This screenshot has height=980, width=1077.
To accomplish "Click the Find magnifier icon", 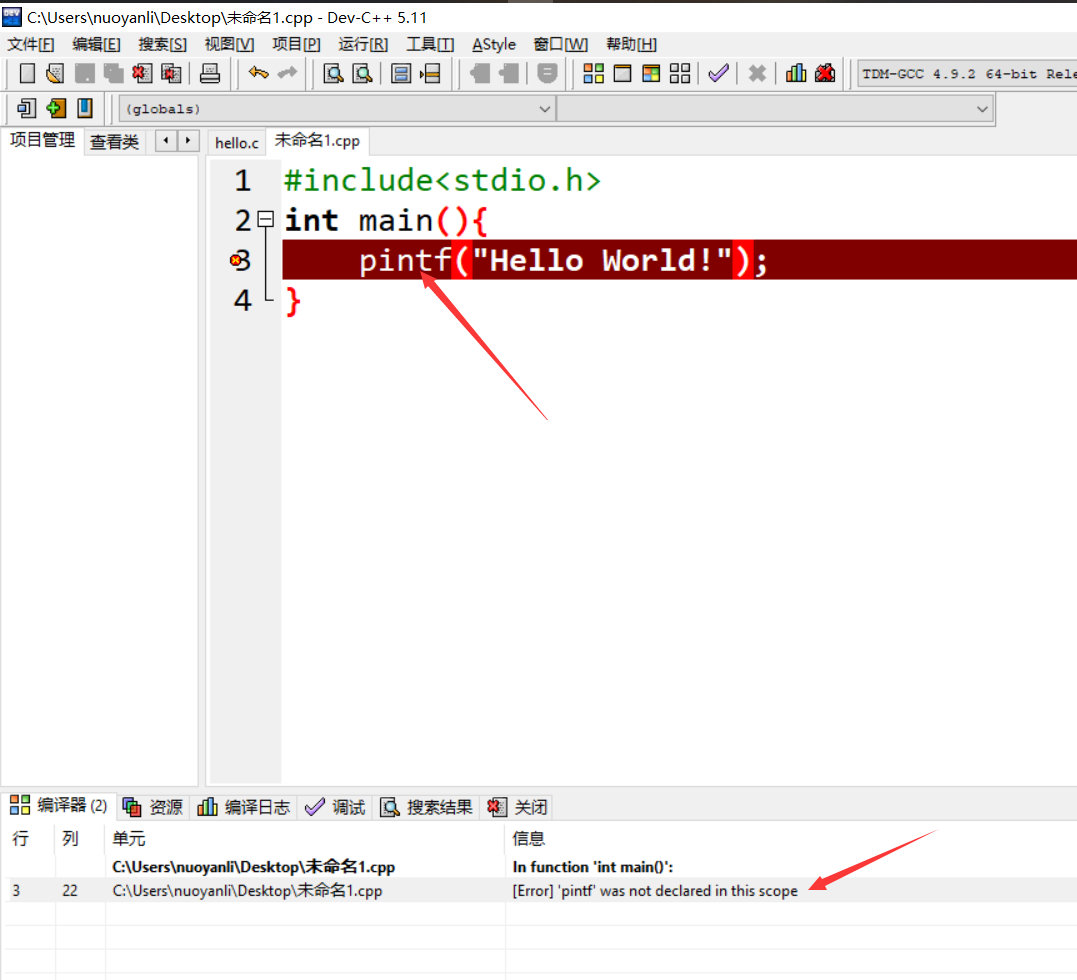I will click(x=333, y=73).
